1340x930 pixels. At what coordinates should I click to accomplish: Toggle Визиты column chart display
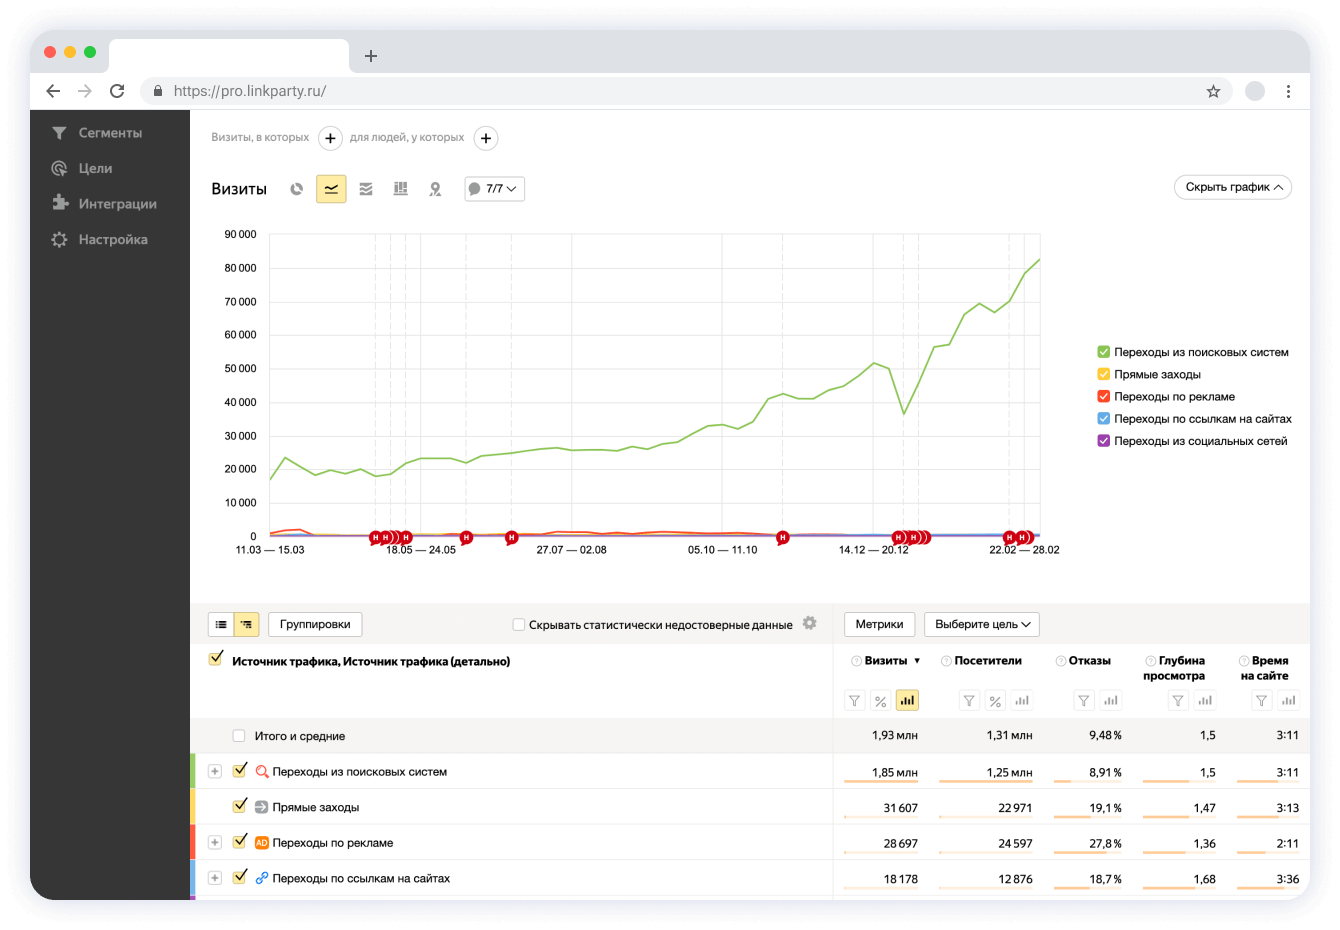pos(907,701)
